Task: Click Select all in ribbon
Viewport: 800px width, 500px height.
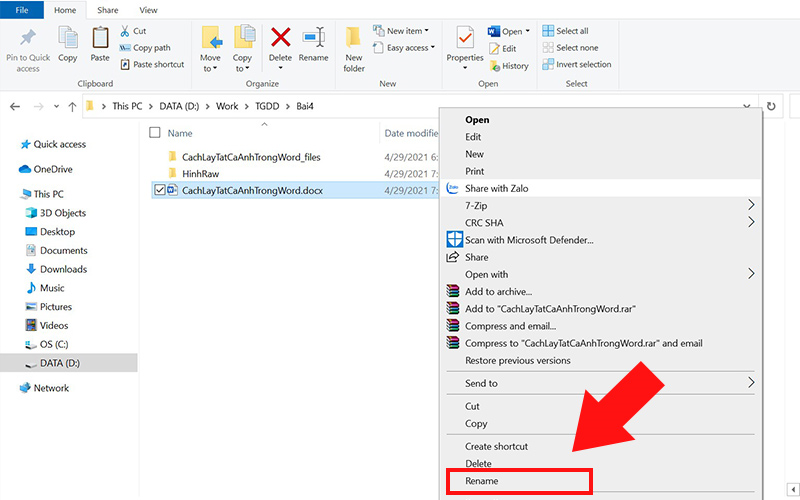Action: click(x=565, y=31)
